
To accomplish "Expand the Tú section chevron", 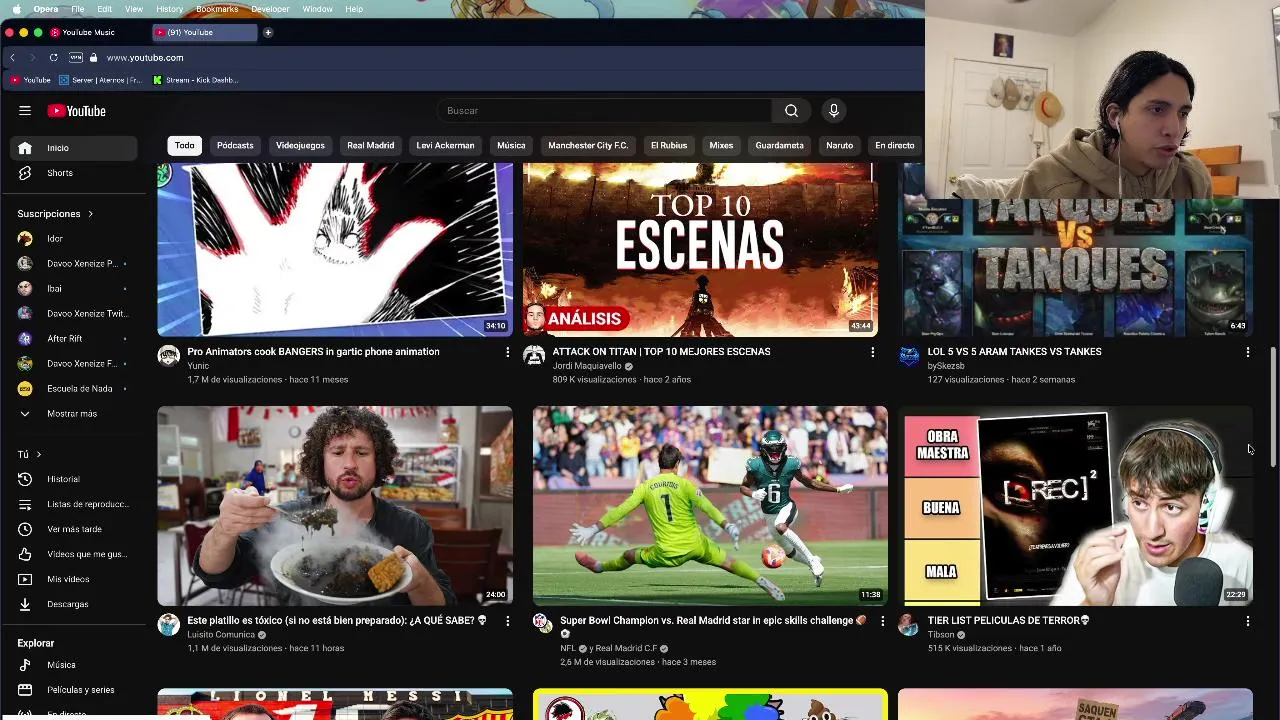I will (x=39, y=455).
